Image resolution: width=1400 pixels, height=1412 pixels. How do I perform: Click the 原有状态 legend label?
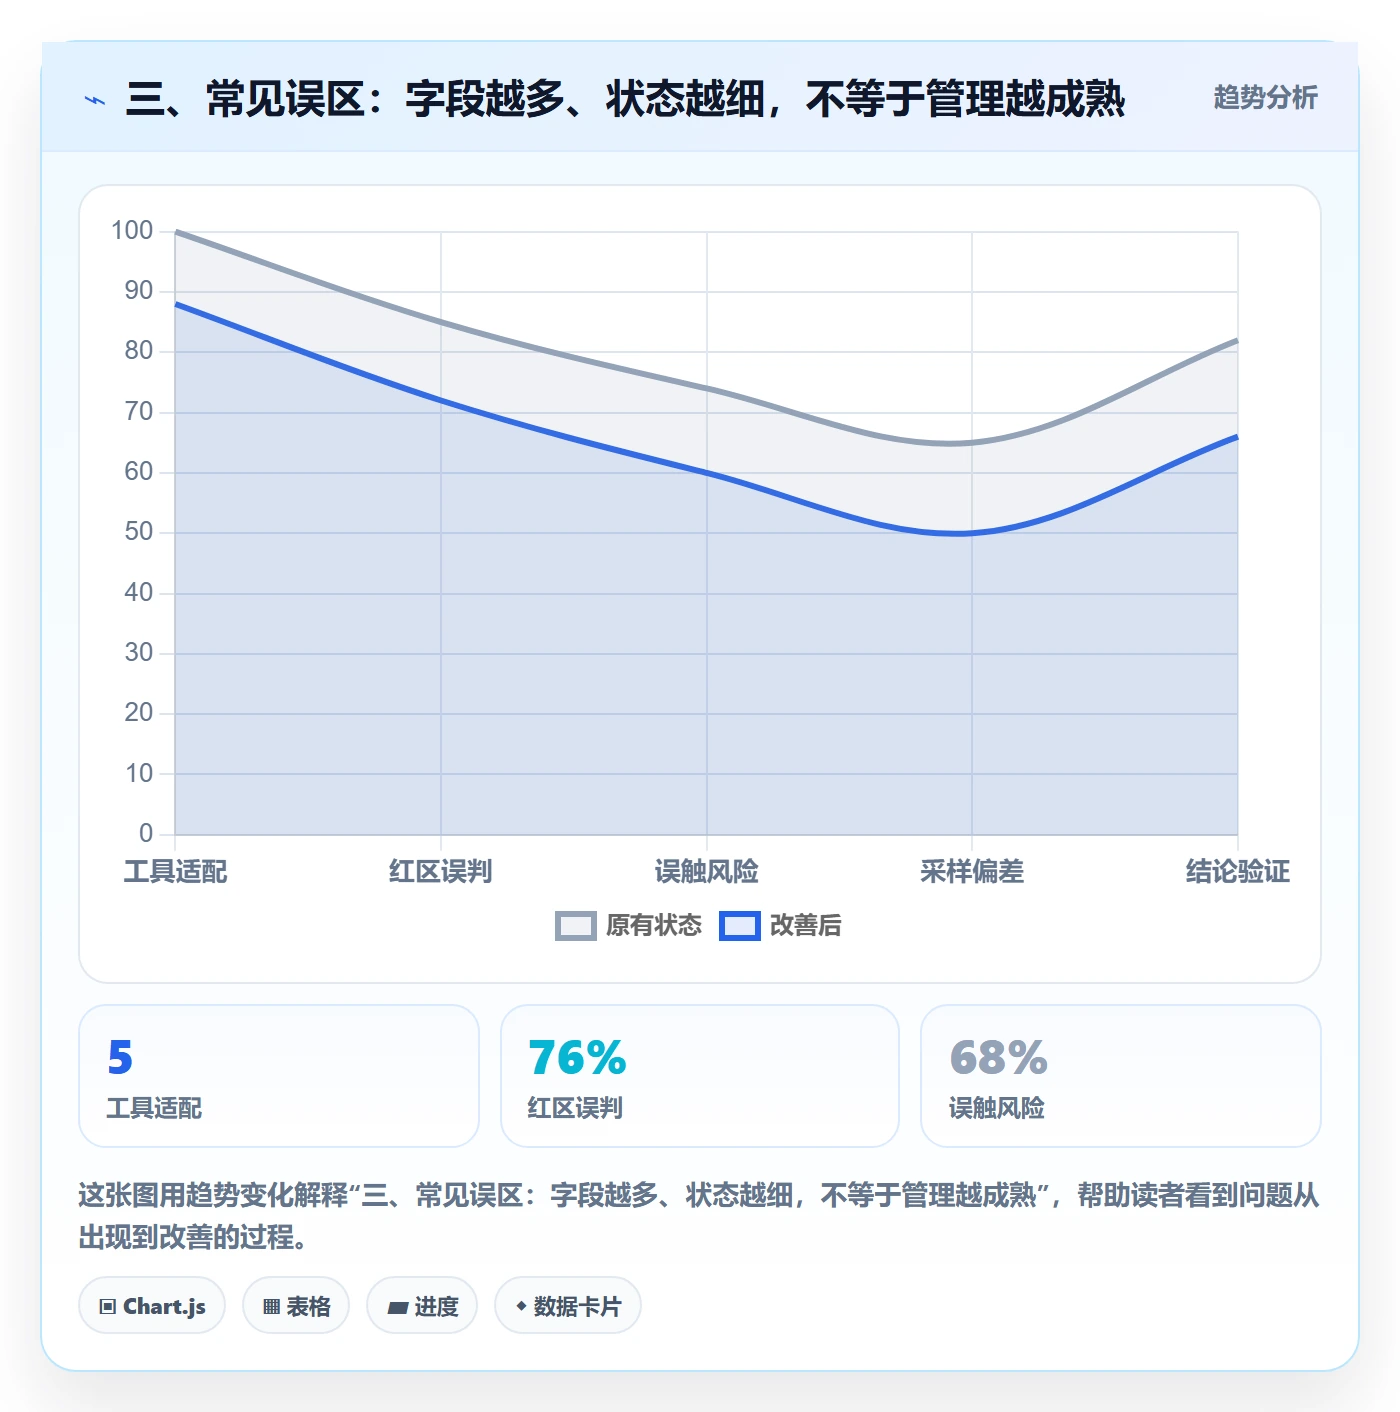[x=654, y=926]
